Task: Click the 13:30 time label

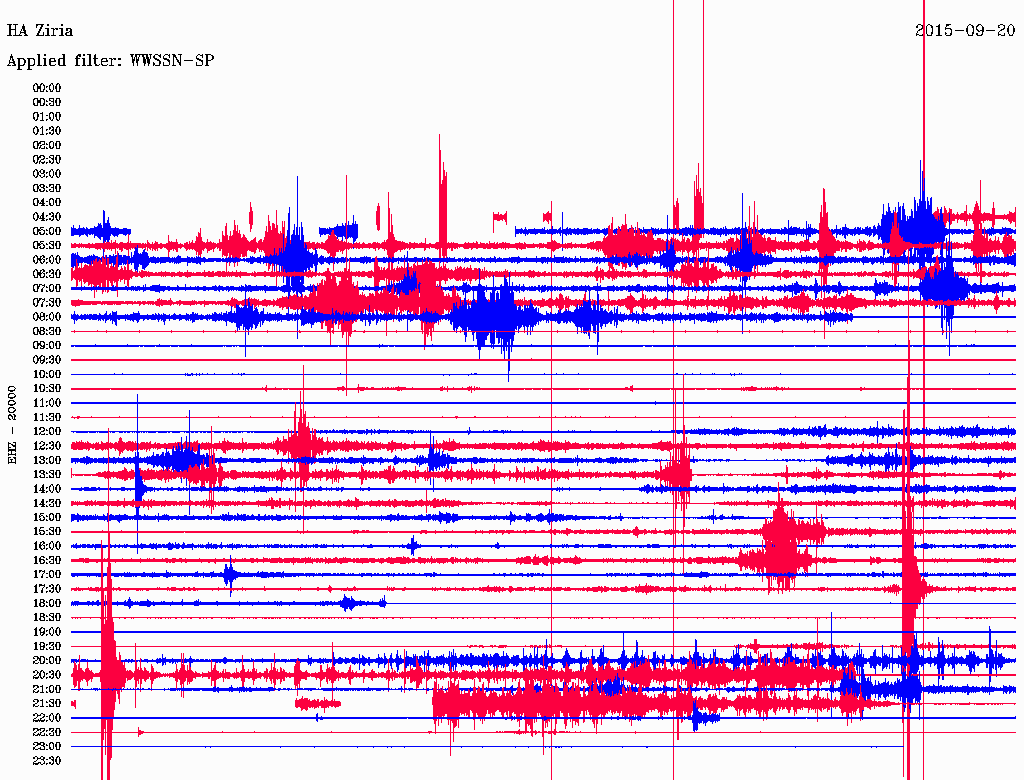Action: pyautogui.click(x=47, y=475)
